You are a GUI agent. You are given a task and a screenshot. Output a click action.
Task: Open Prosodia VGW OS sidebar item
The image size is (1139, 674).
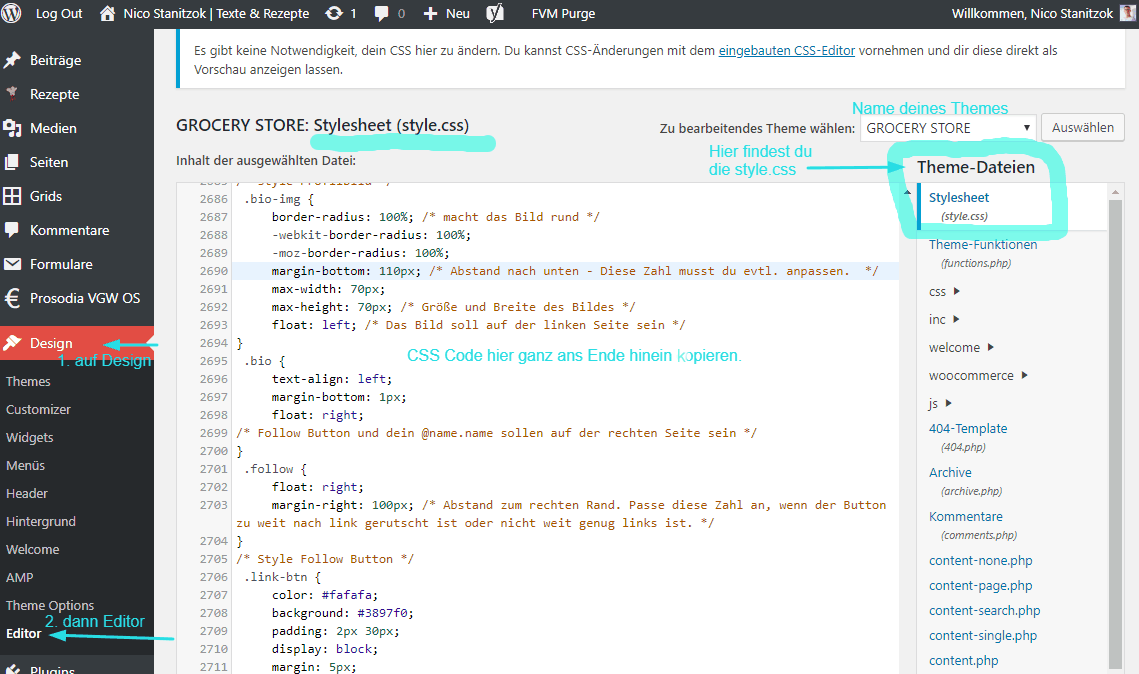(85, 298)
